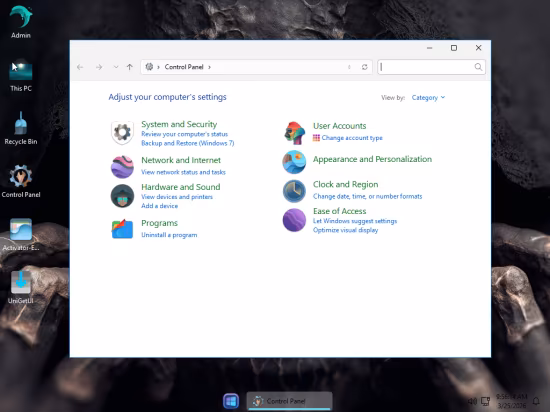The image size is (550, 412).
Task: Open Backup and Restore (Windows 7)
Action: (188, 143)
